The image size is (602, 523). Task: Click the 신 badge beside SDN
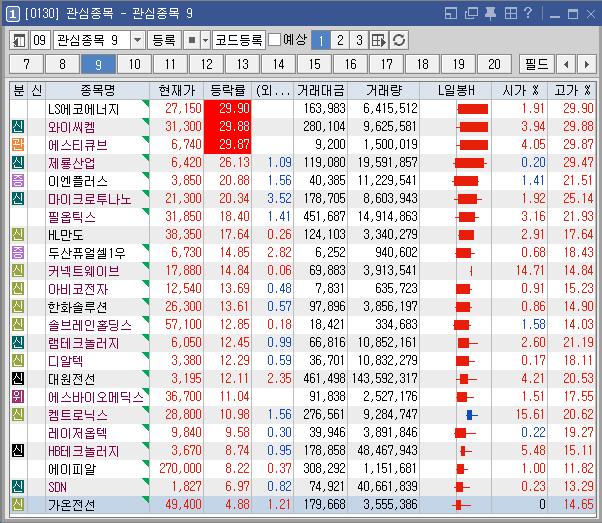(x=18, y=487)
